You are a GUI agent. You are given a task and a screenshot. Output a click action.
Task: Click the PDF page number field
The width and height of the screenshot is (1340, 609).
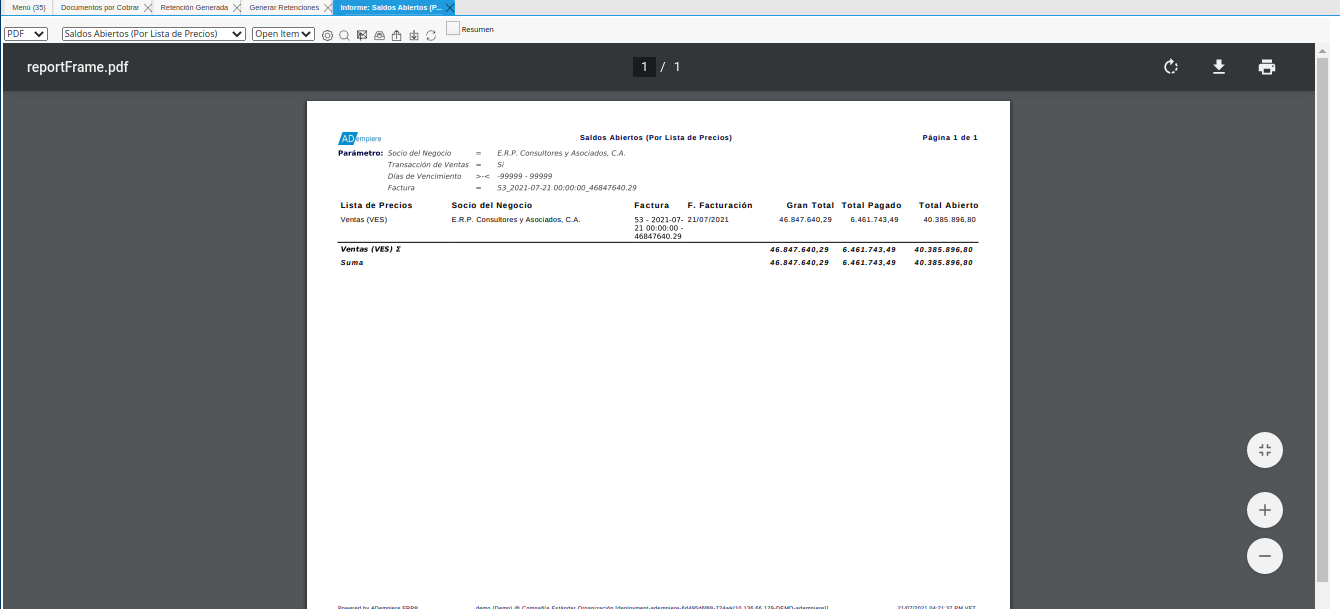644,67
